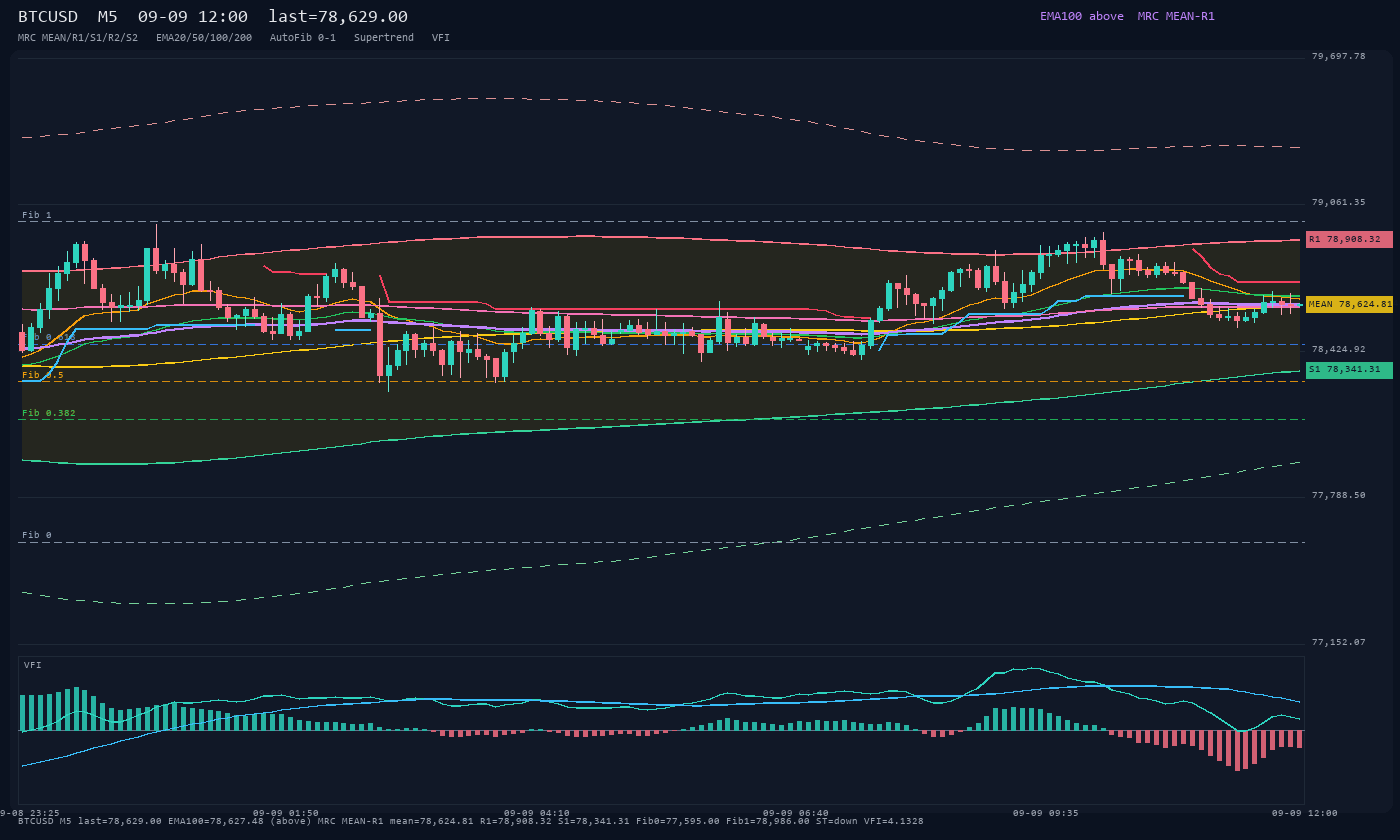Click the Fib 0 level label
The height and width of the screenshot is (840, 1400).
point(37,535)
